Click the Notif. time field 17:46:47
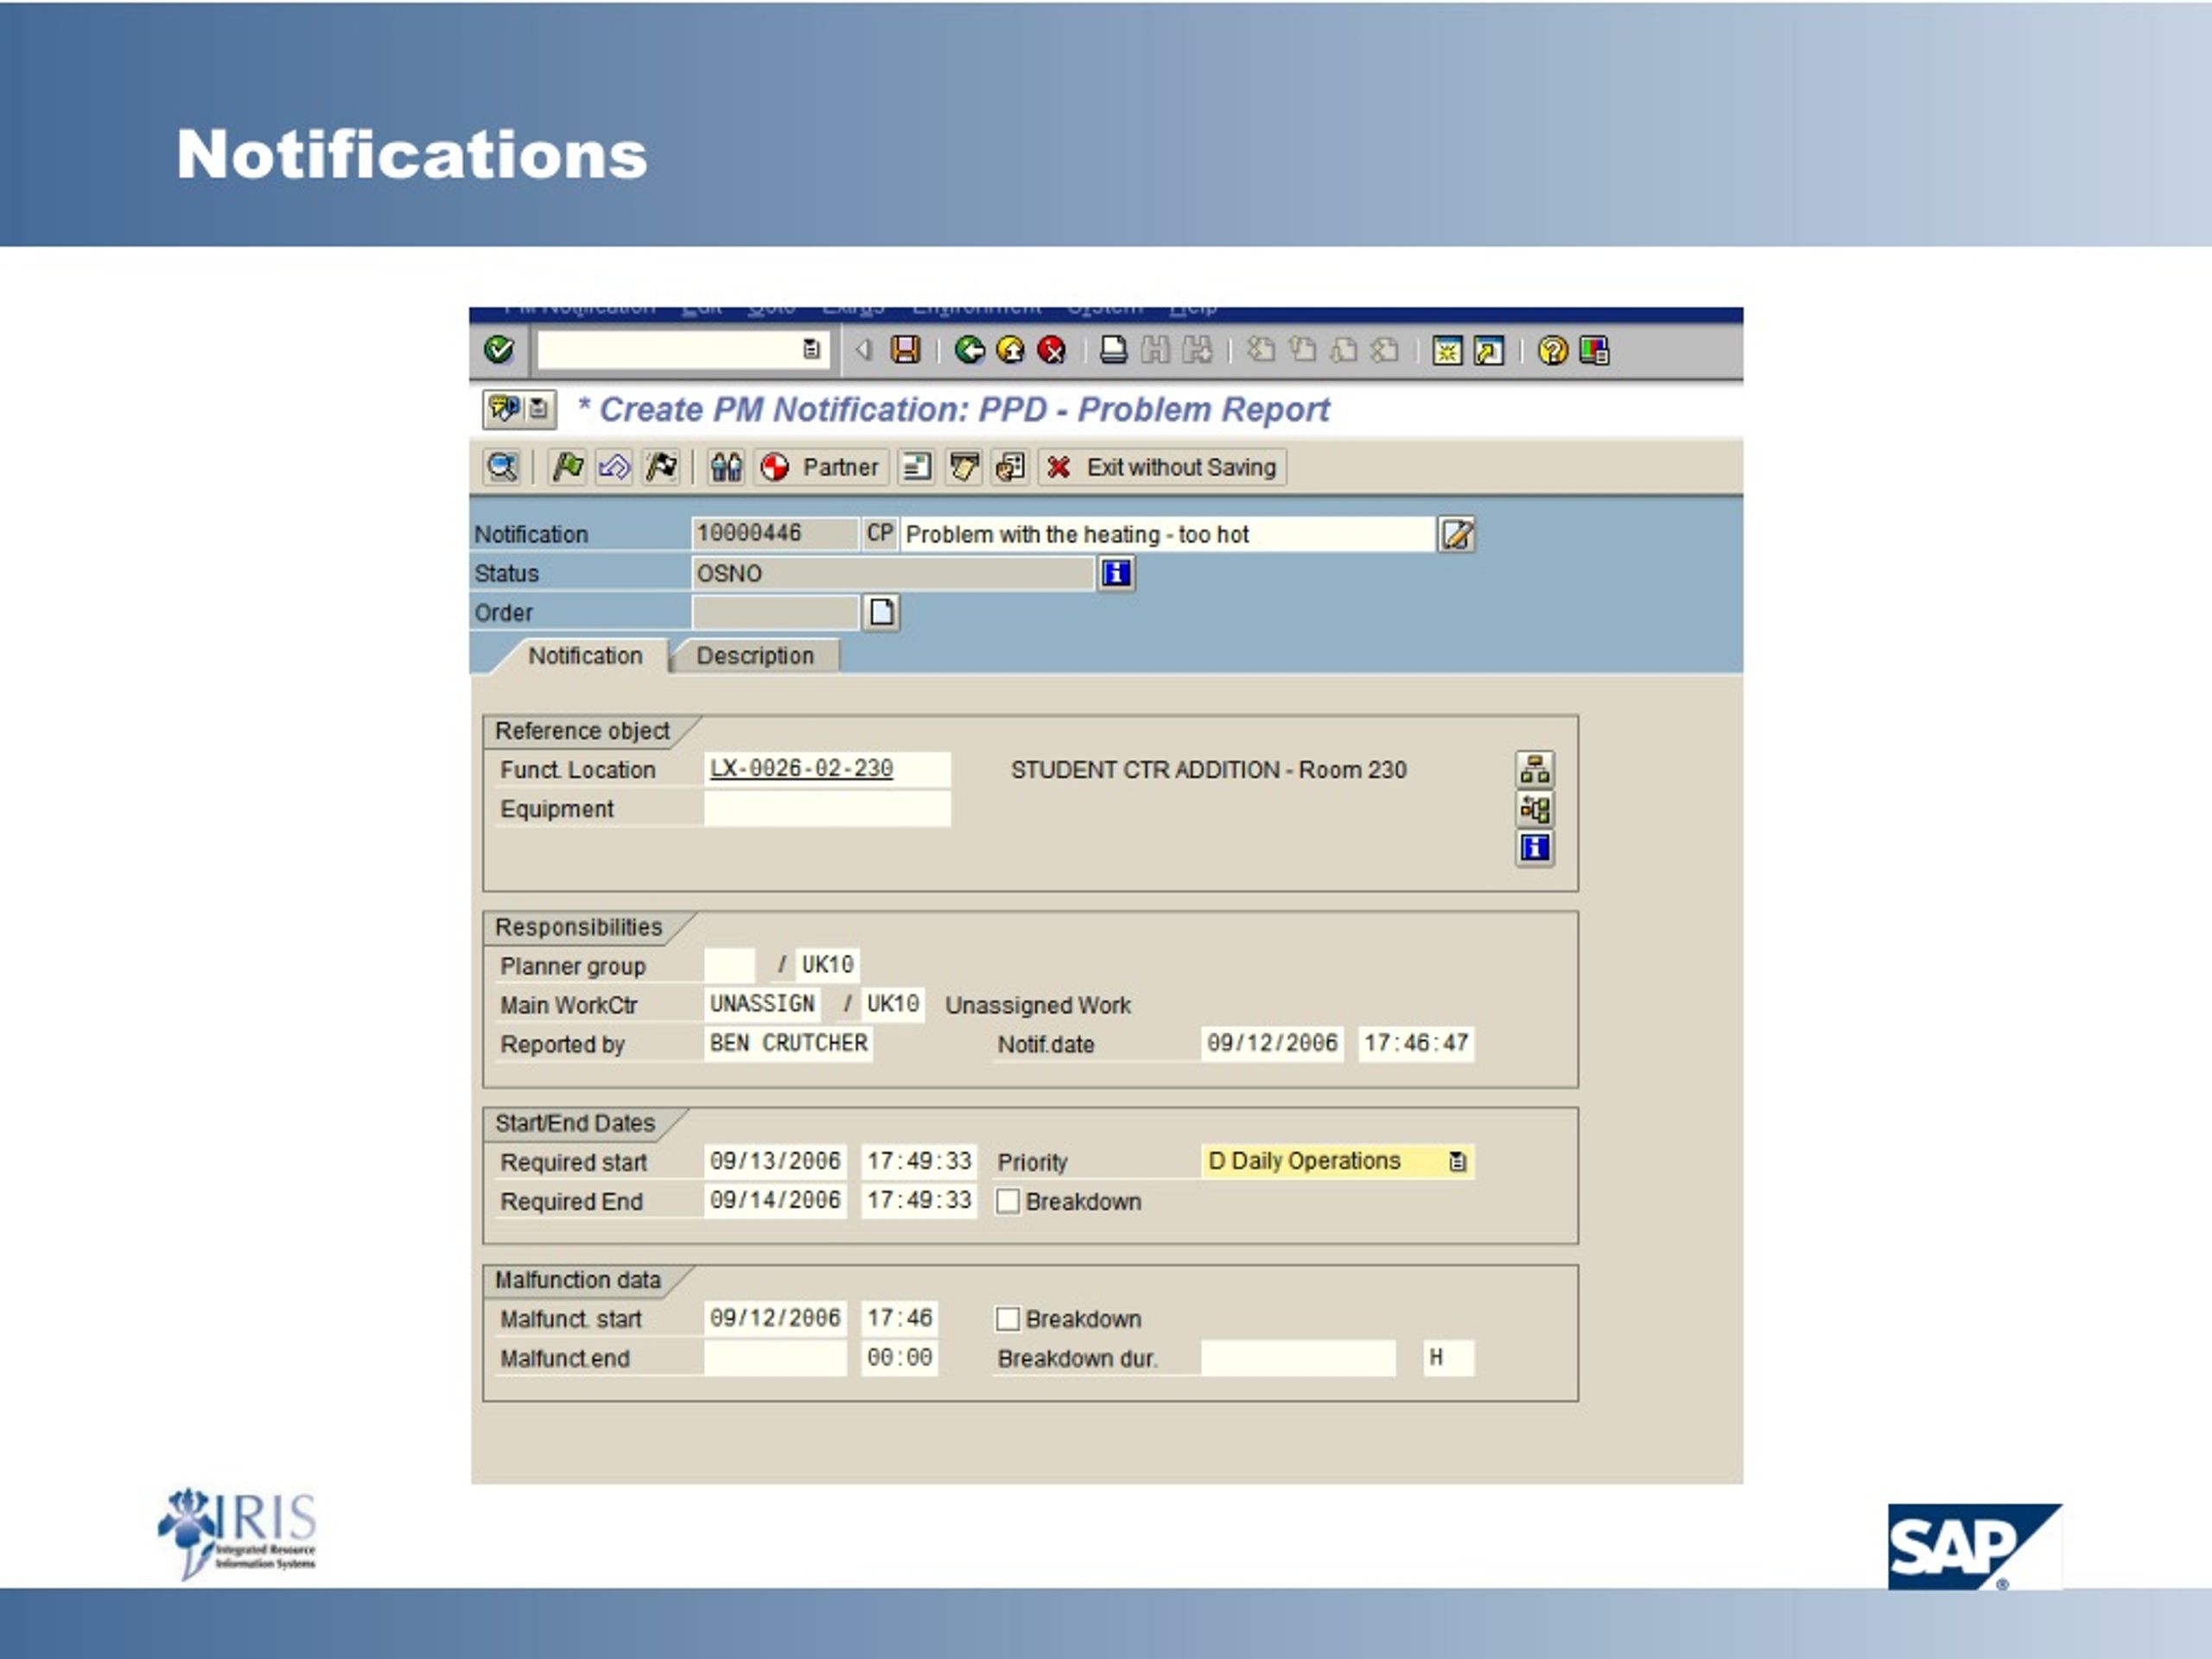Viewport: 2212px width, 1659px height. pyautogui.click(x=1416, y=1043)
